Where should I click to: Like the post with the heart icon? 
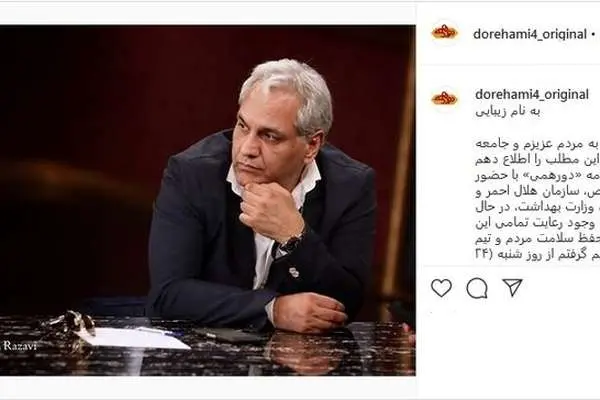(x=441, y=288)
